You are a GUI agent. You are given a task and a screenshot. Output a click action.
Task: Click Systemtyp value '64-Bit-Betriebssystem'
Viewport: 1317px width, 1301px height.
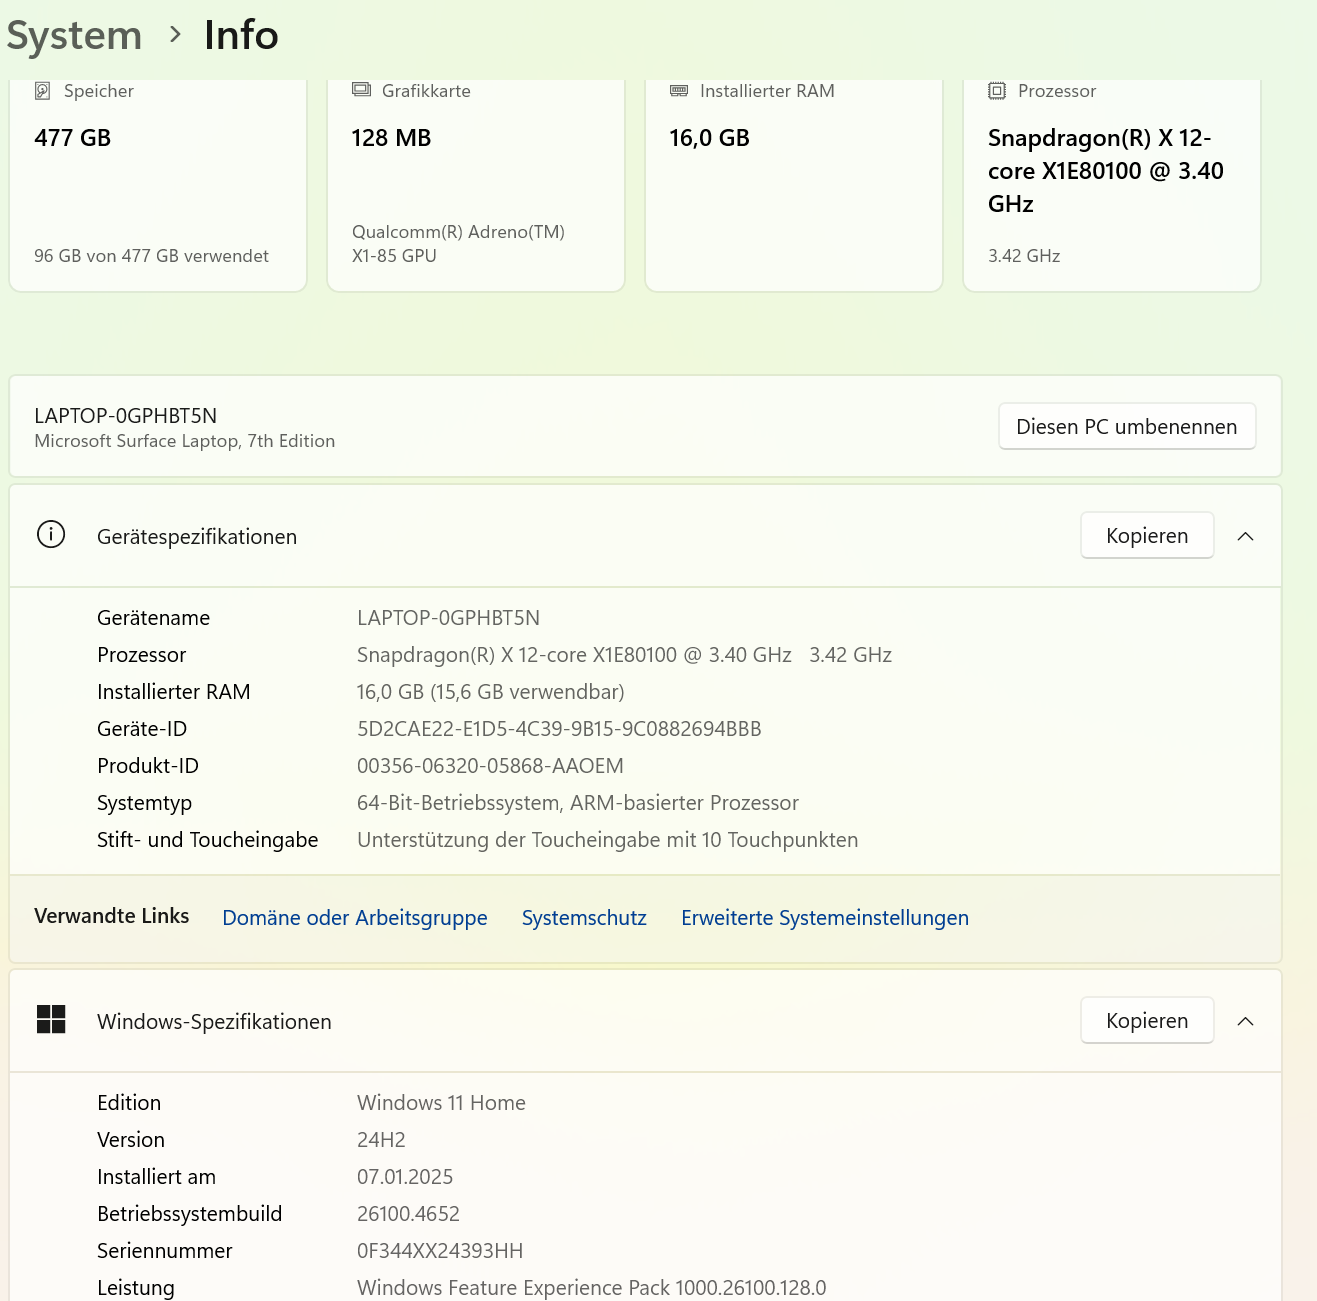(x=578, y=803)
